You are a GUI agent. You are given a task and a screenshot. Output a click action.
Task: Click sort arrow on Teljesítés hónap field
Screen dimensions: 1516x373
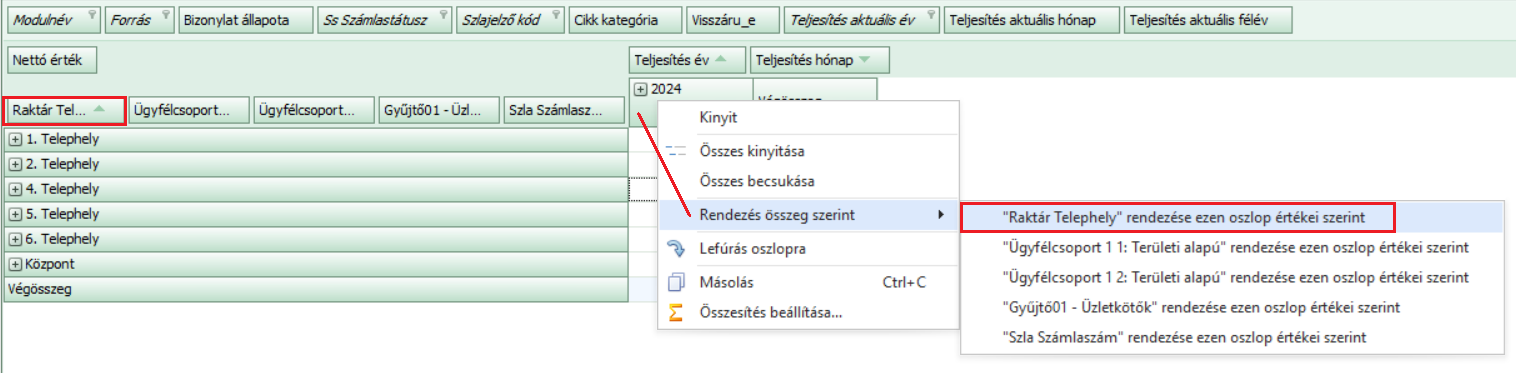(864, 60)
